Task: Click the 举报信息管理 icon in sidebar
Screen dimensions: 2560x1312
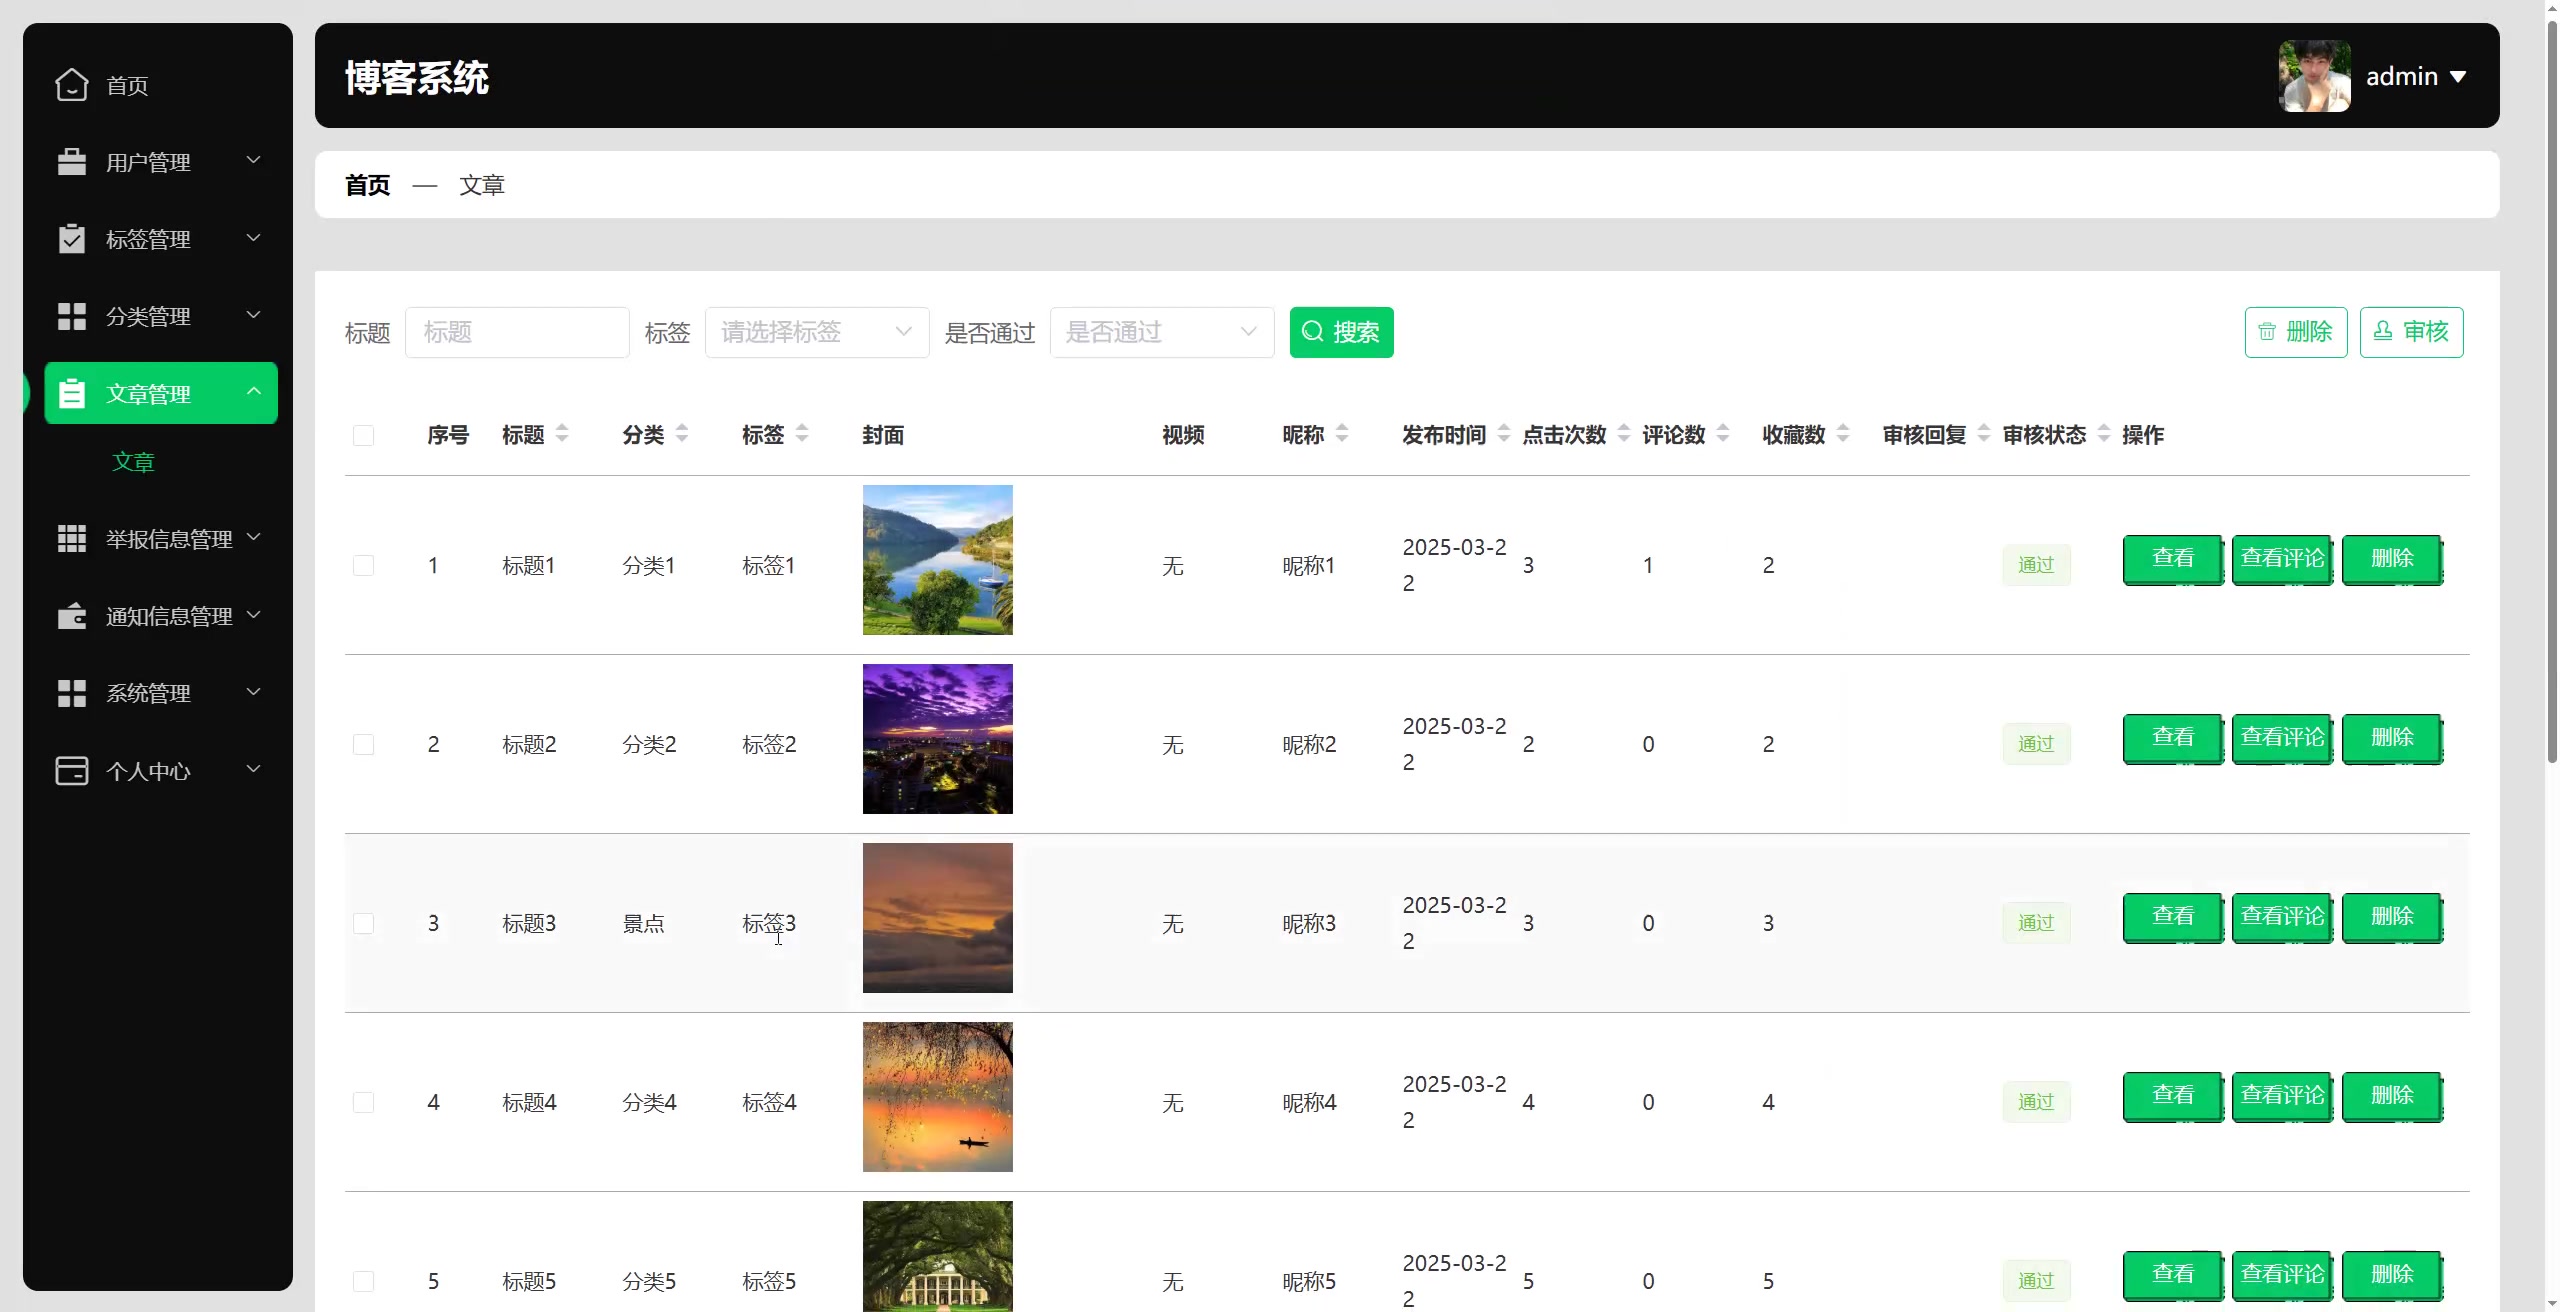Action: (71, 538)
